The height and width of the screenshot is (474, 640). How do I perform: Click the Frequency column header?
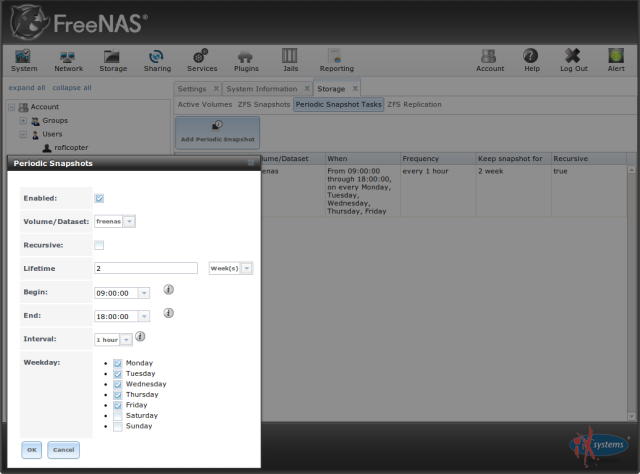[438, 159]
